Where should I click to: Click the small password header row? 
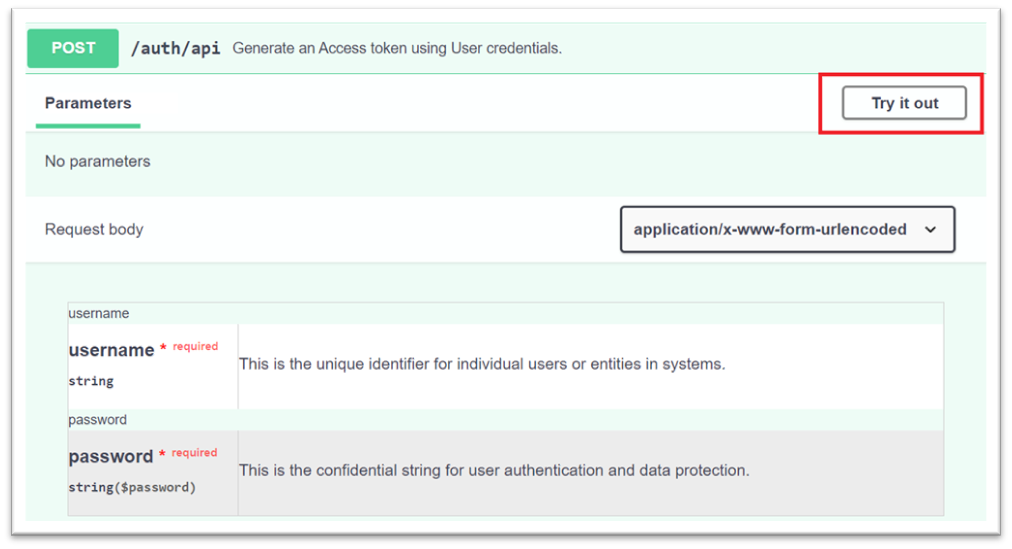[98, 419]
